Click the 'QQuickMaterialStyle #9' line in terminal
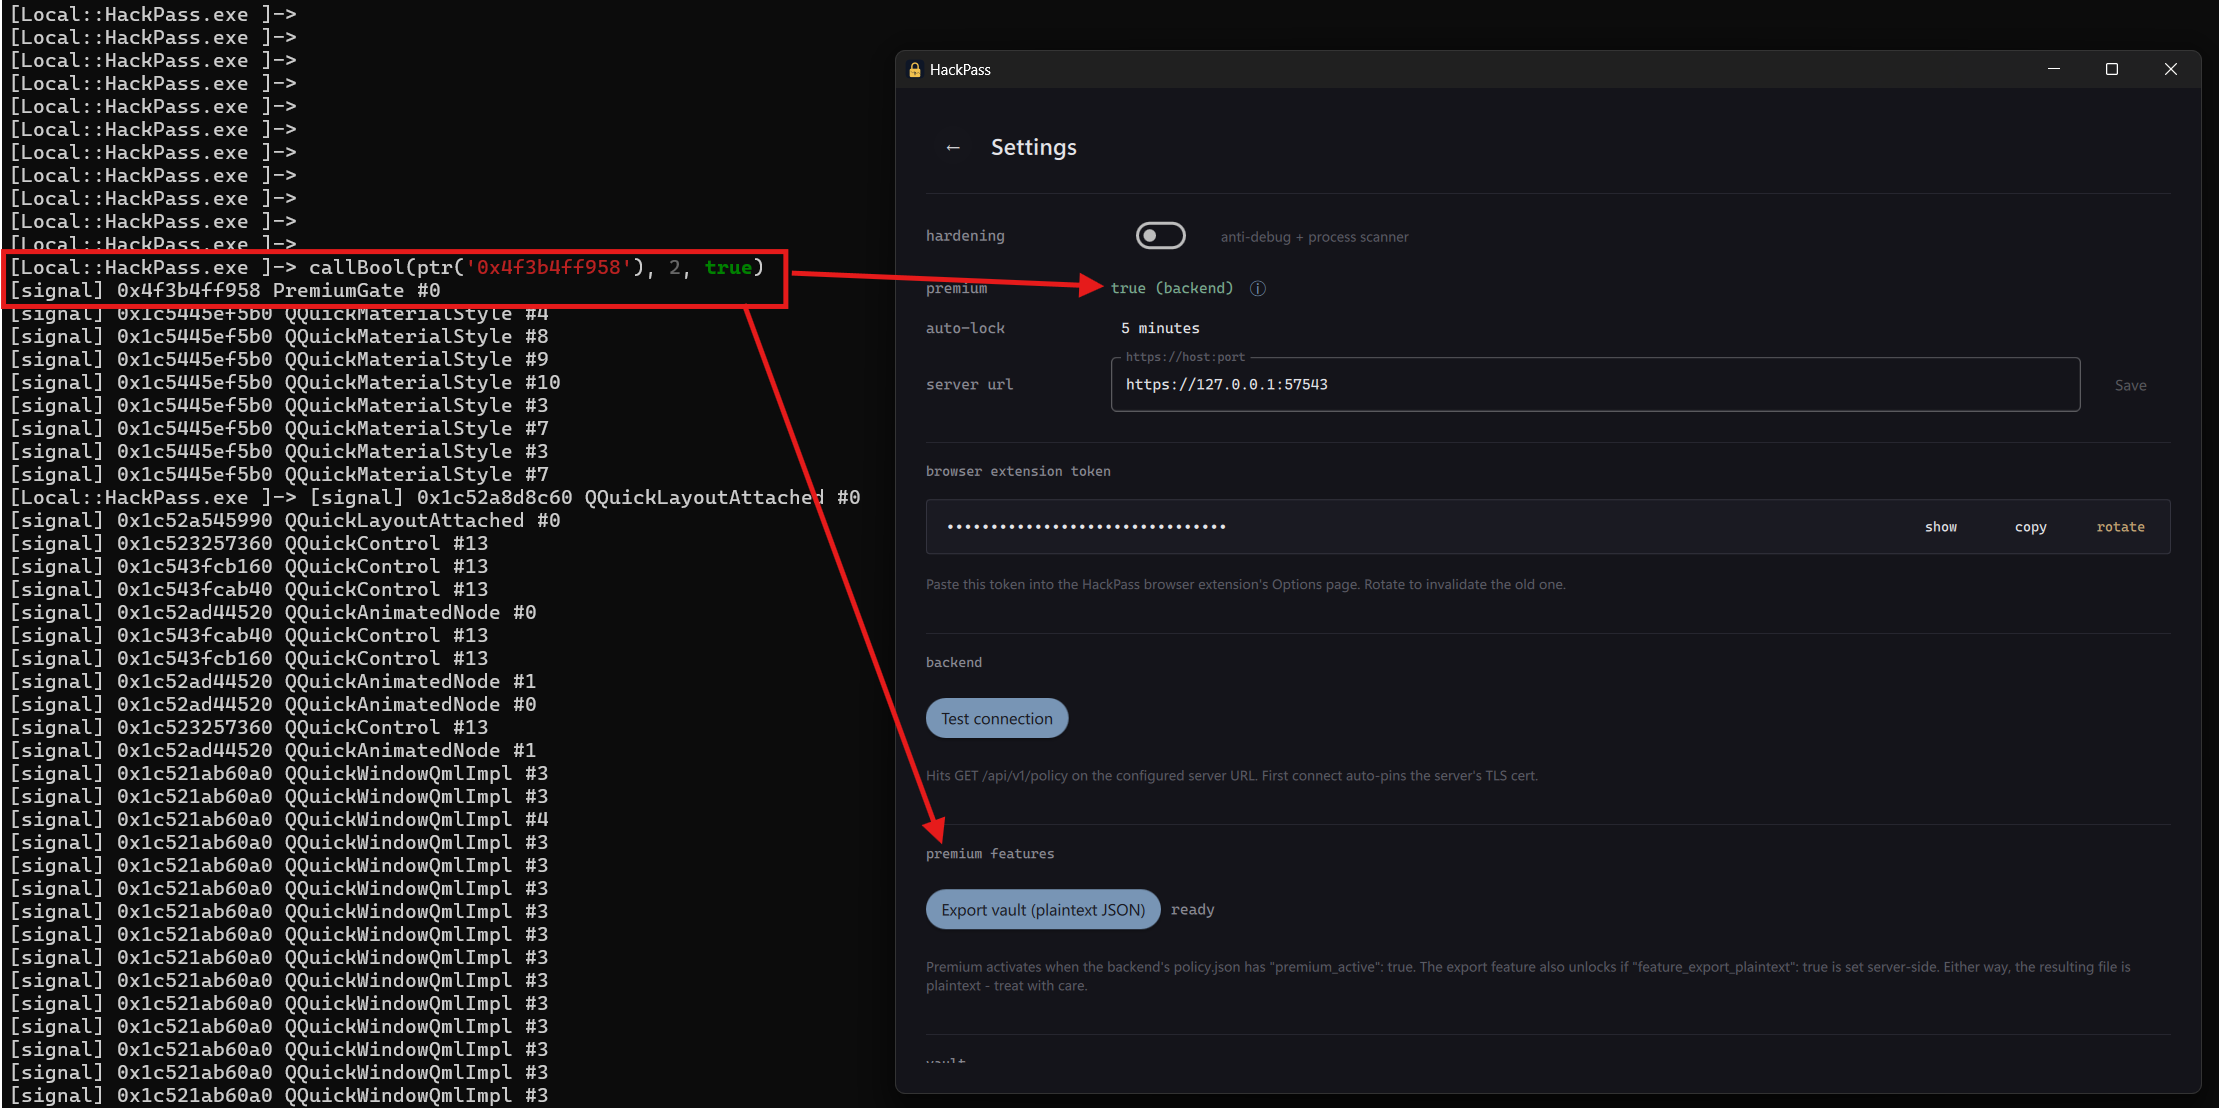Viewport: 2219px width, 1108px height. (x=279, y=360)
